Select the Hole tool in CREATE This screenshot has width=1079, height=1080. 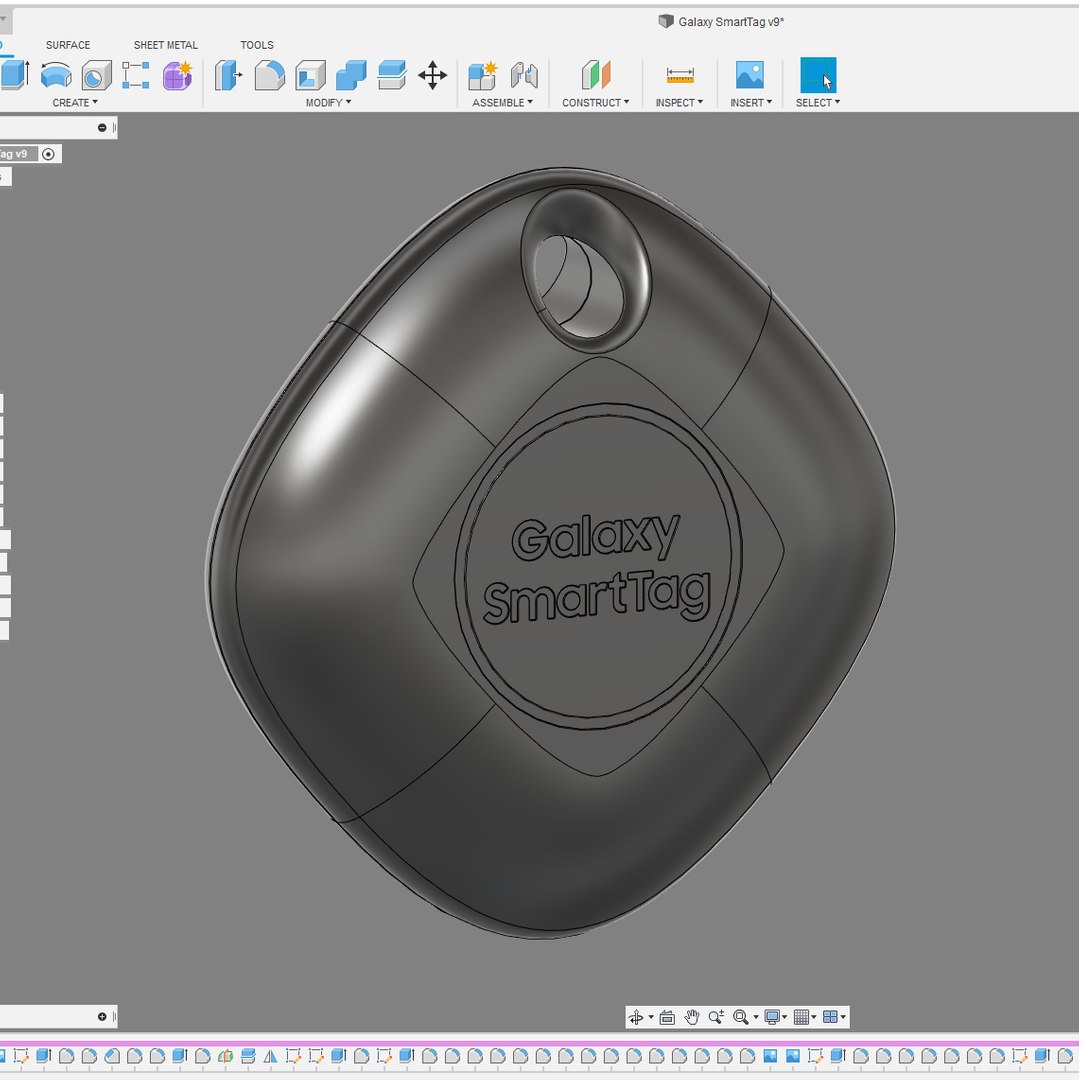click(x=97, y=75)
